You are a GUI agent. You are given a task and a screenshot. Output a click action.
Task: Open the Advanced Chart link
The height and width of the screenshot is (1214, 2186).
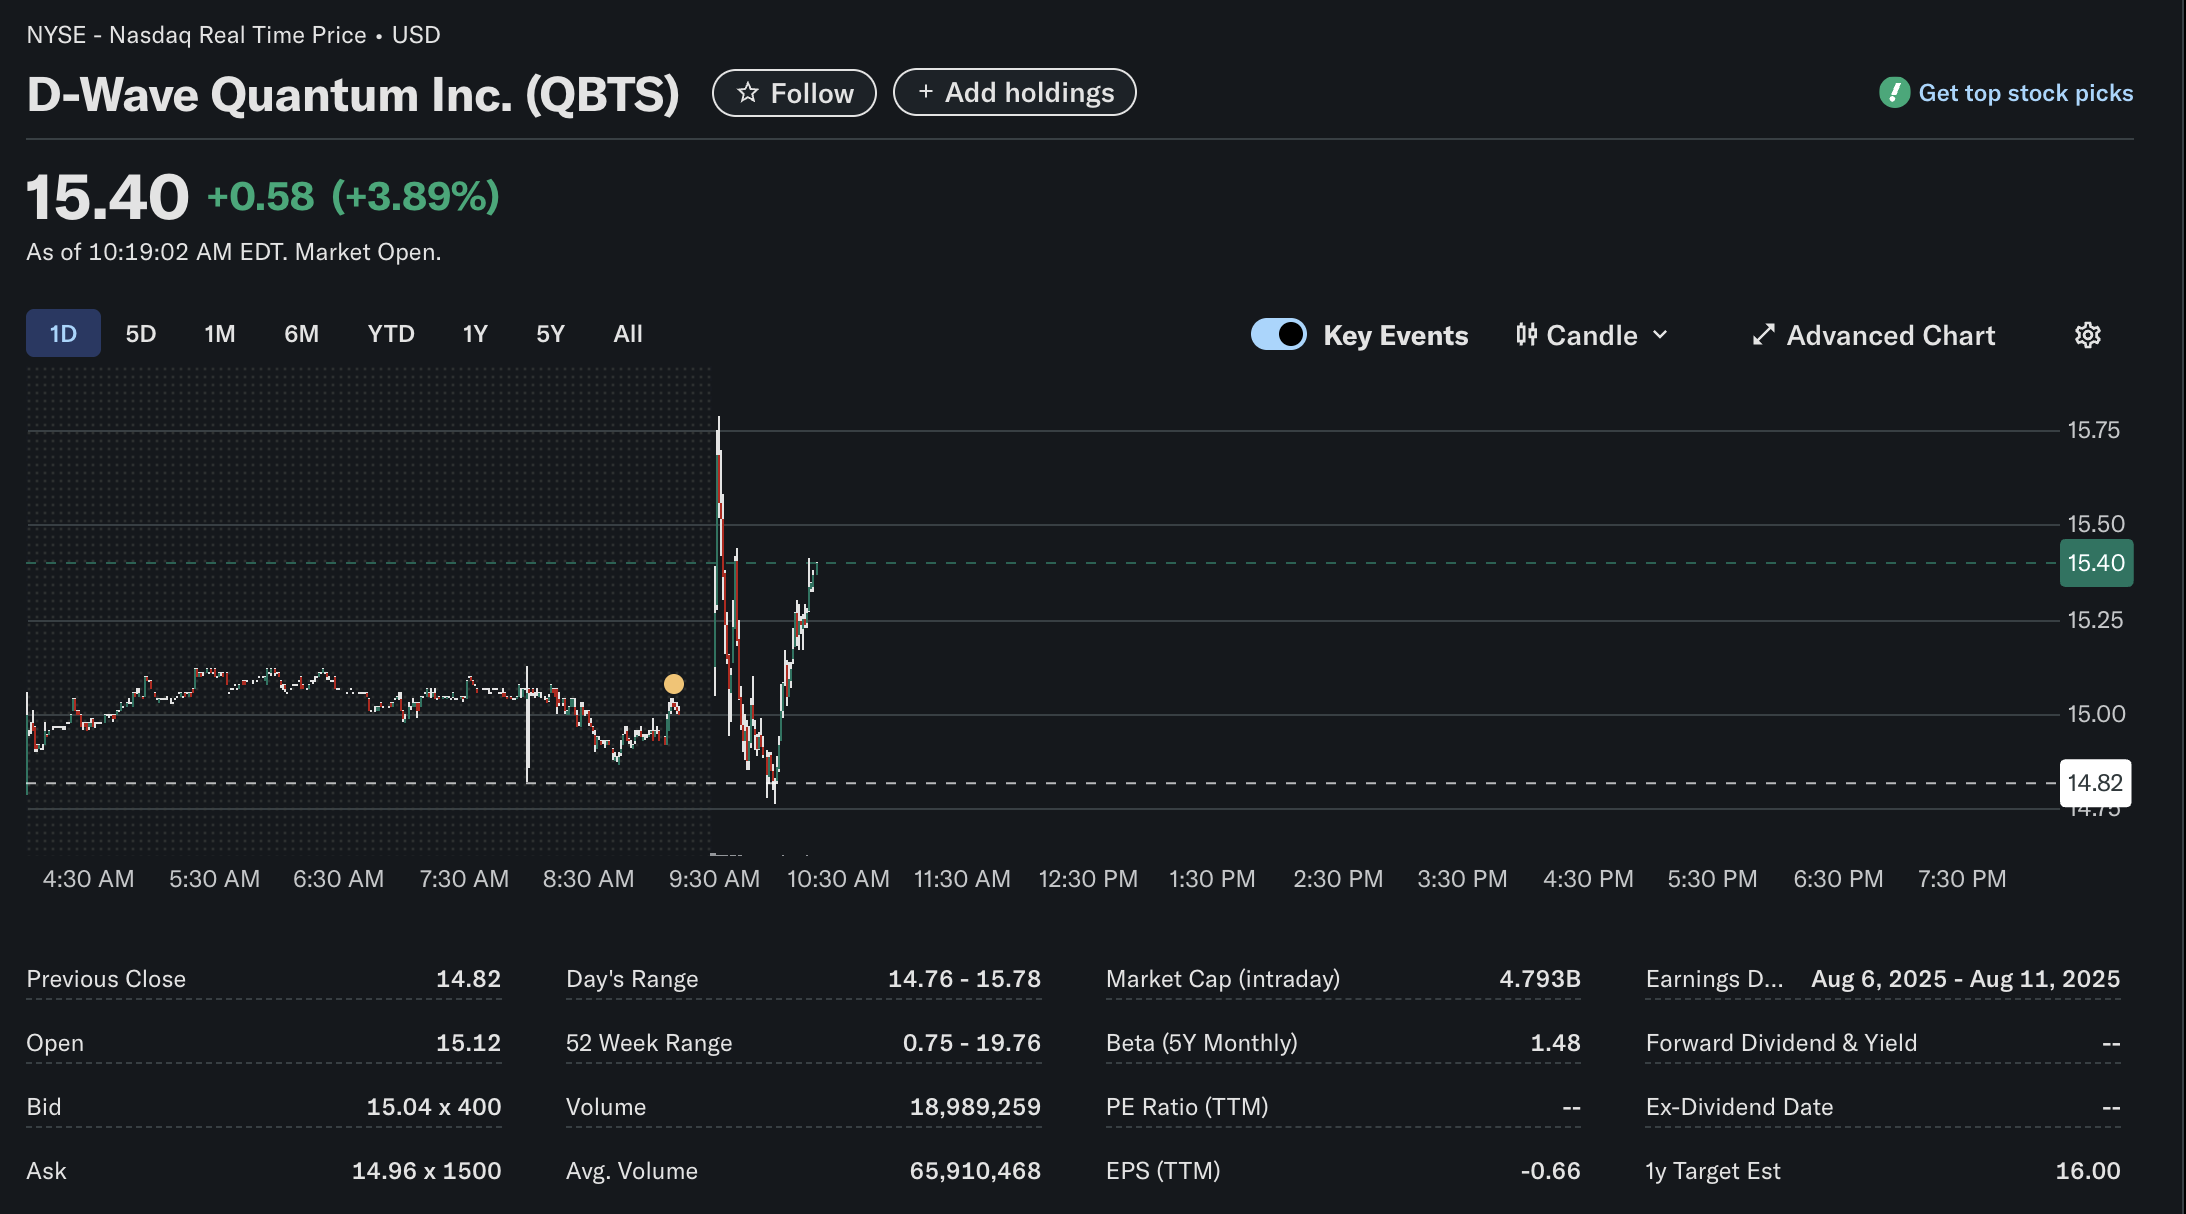coord(1874,335)
